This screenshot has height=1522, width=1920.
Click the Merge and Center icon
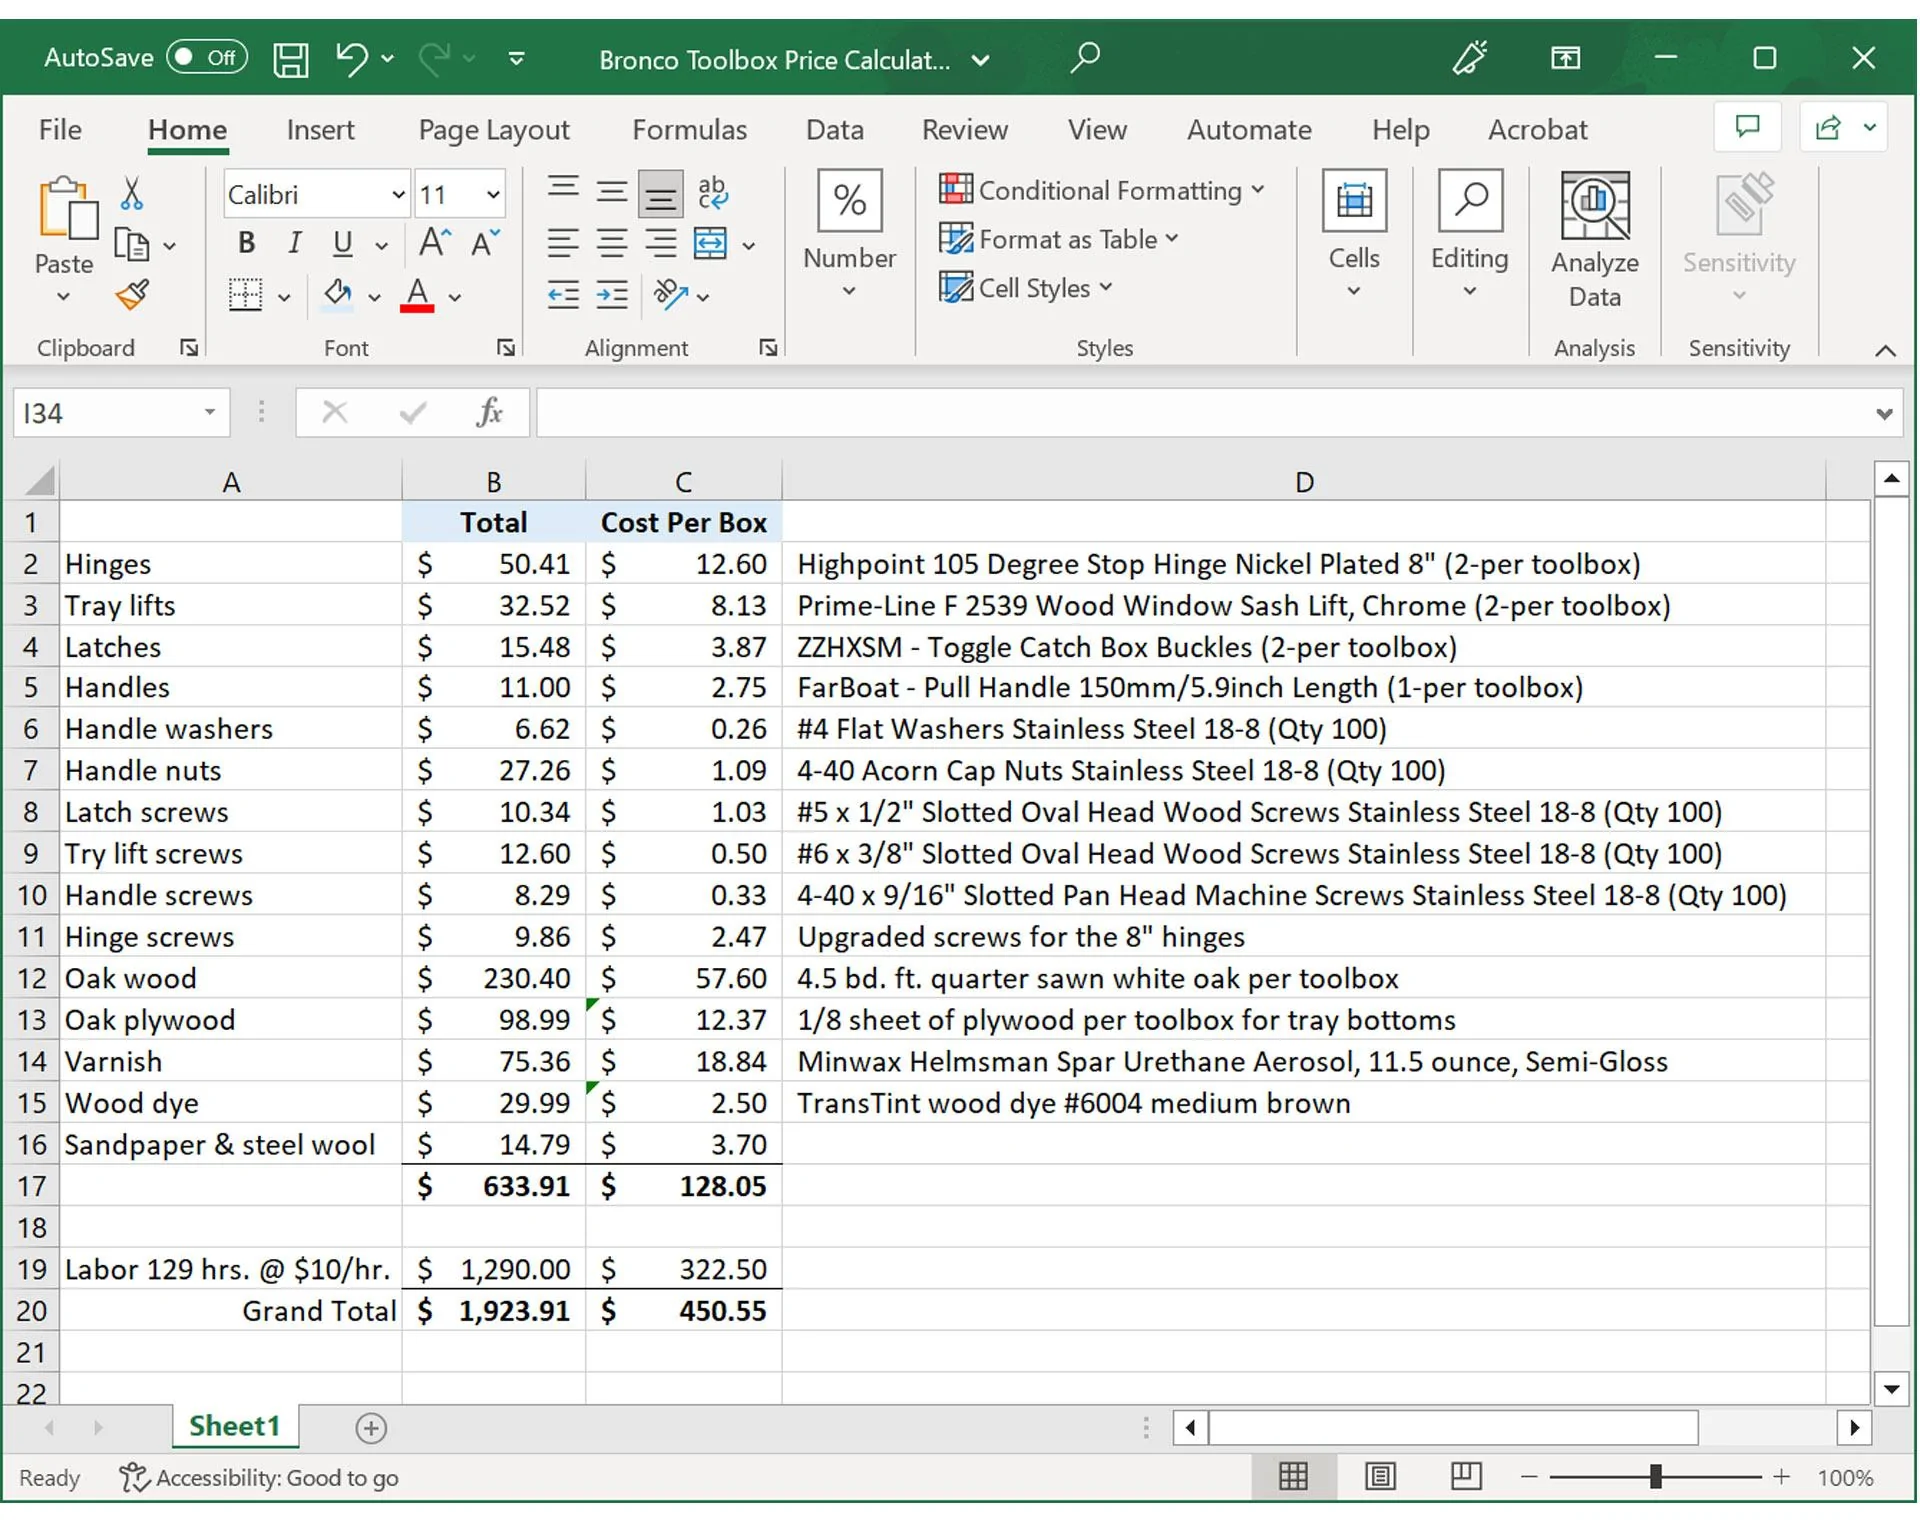[x=710, y=243]
